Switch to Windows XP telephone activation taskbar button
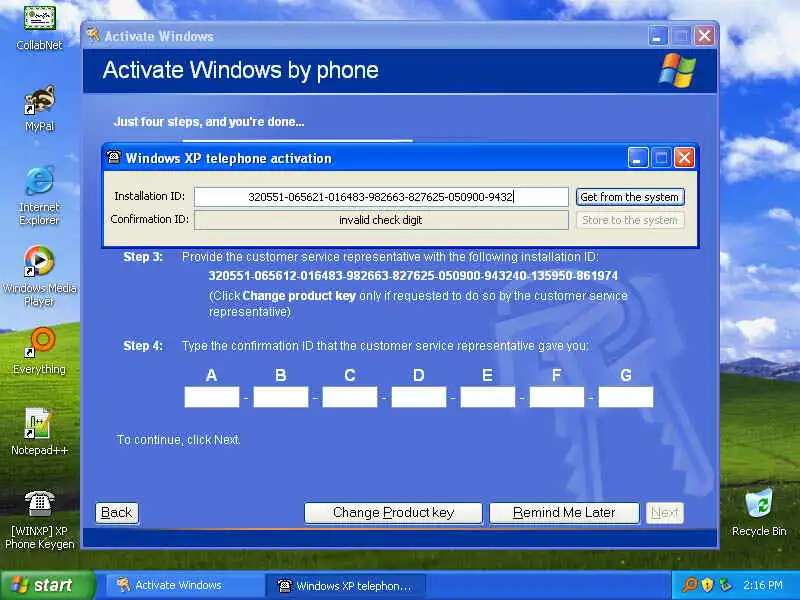Image resolution: width=800 pixels, height=600 pixels. pos(345,586)
